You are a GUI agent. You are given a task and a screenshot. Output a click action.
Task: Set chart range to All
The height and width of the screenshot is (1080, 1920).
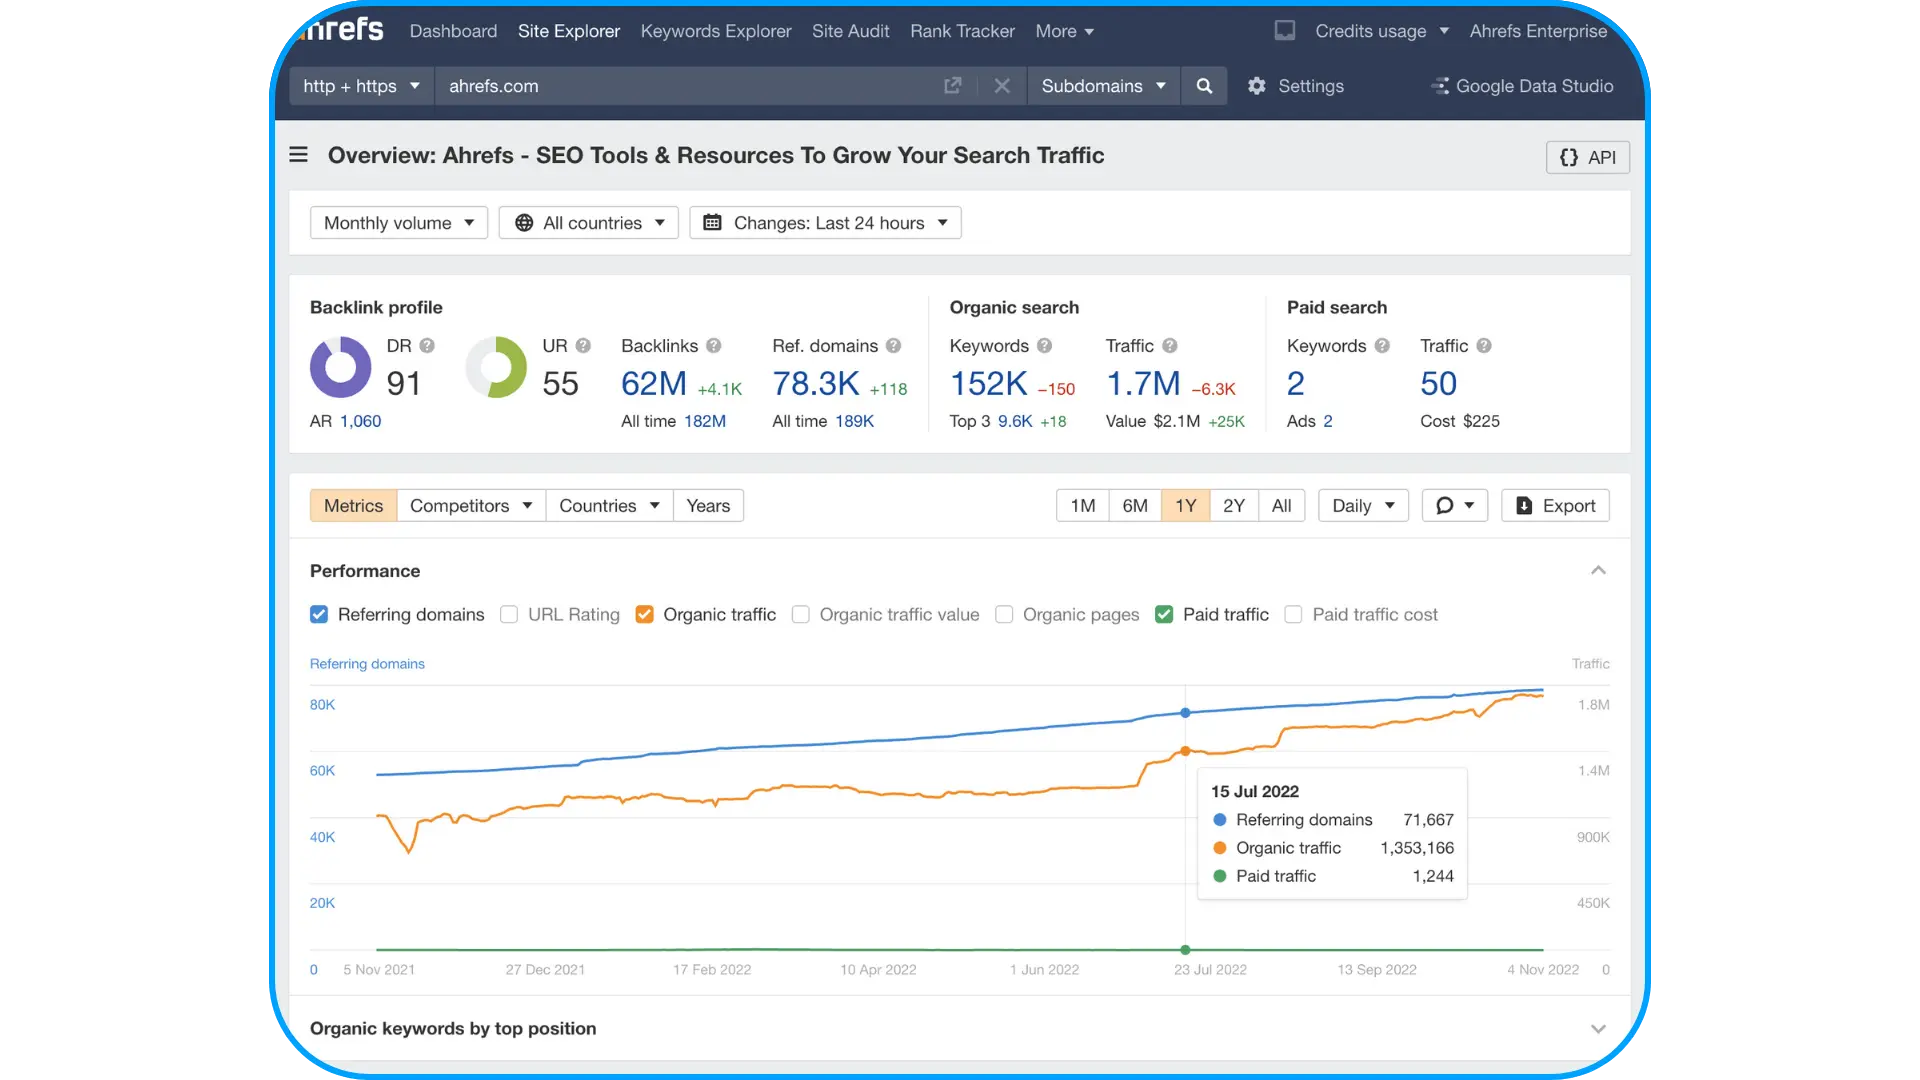(1281, 506)
